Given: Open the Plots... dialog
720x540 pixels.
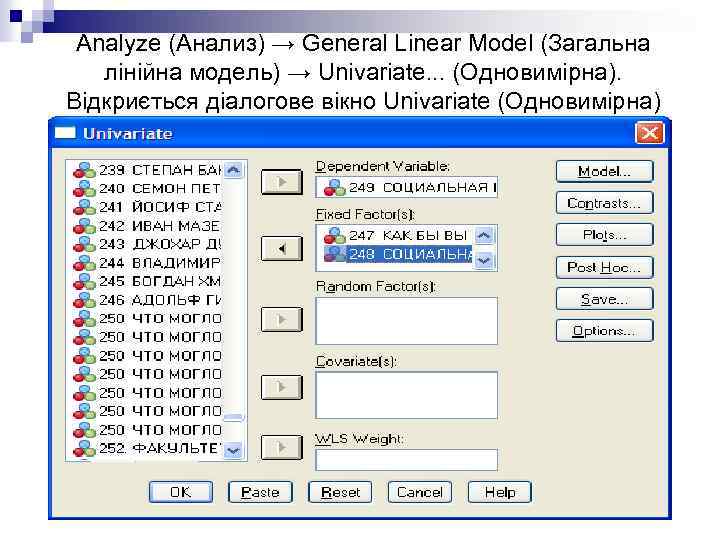Looking at the screenshot, I should point(604,235).
